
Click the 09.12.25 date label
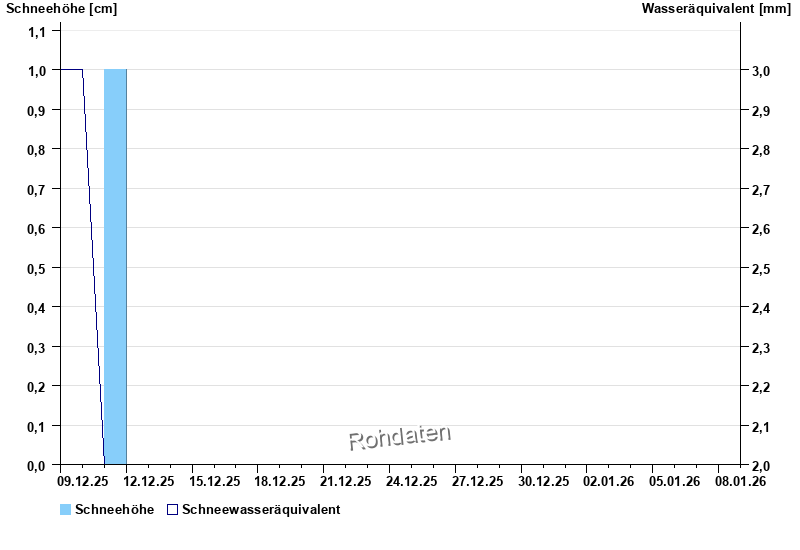tap(84, 481)
